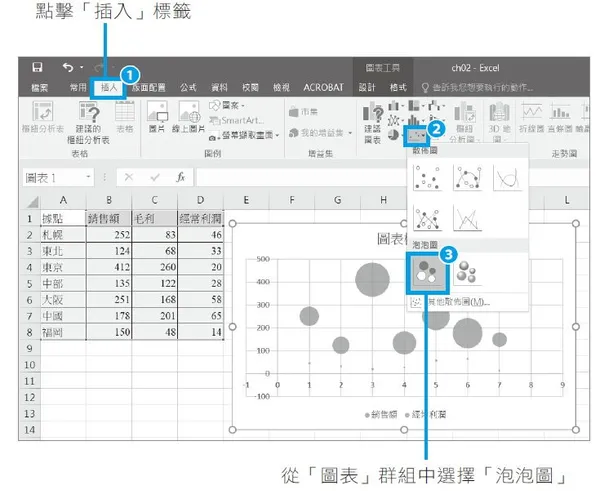Image resolution: width=600 pixels, height=491 pixels.
Task: Click the Name Box showing 圖表 1
Action: click(x=54, y=178)
